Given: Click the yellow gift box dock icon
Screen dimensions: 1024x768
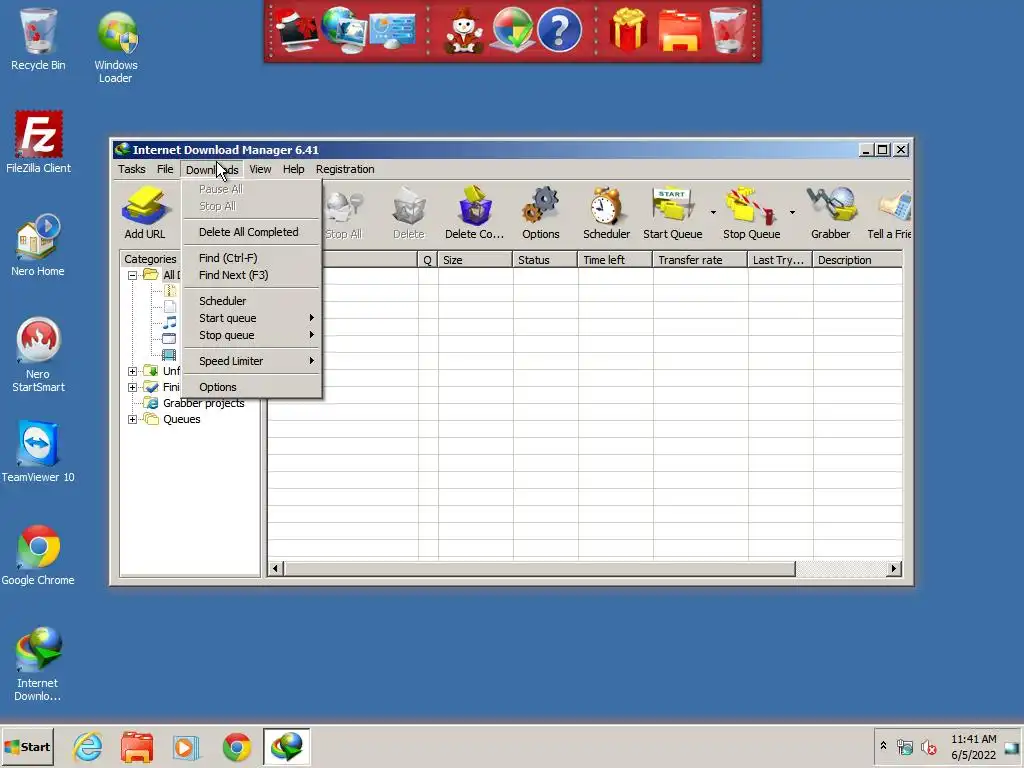Looking at the screenshot, I should [x=628, y=30].
